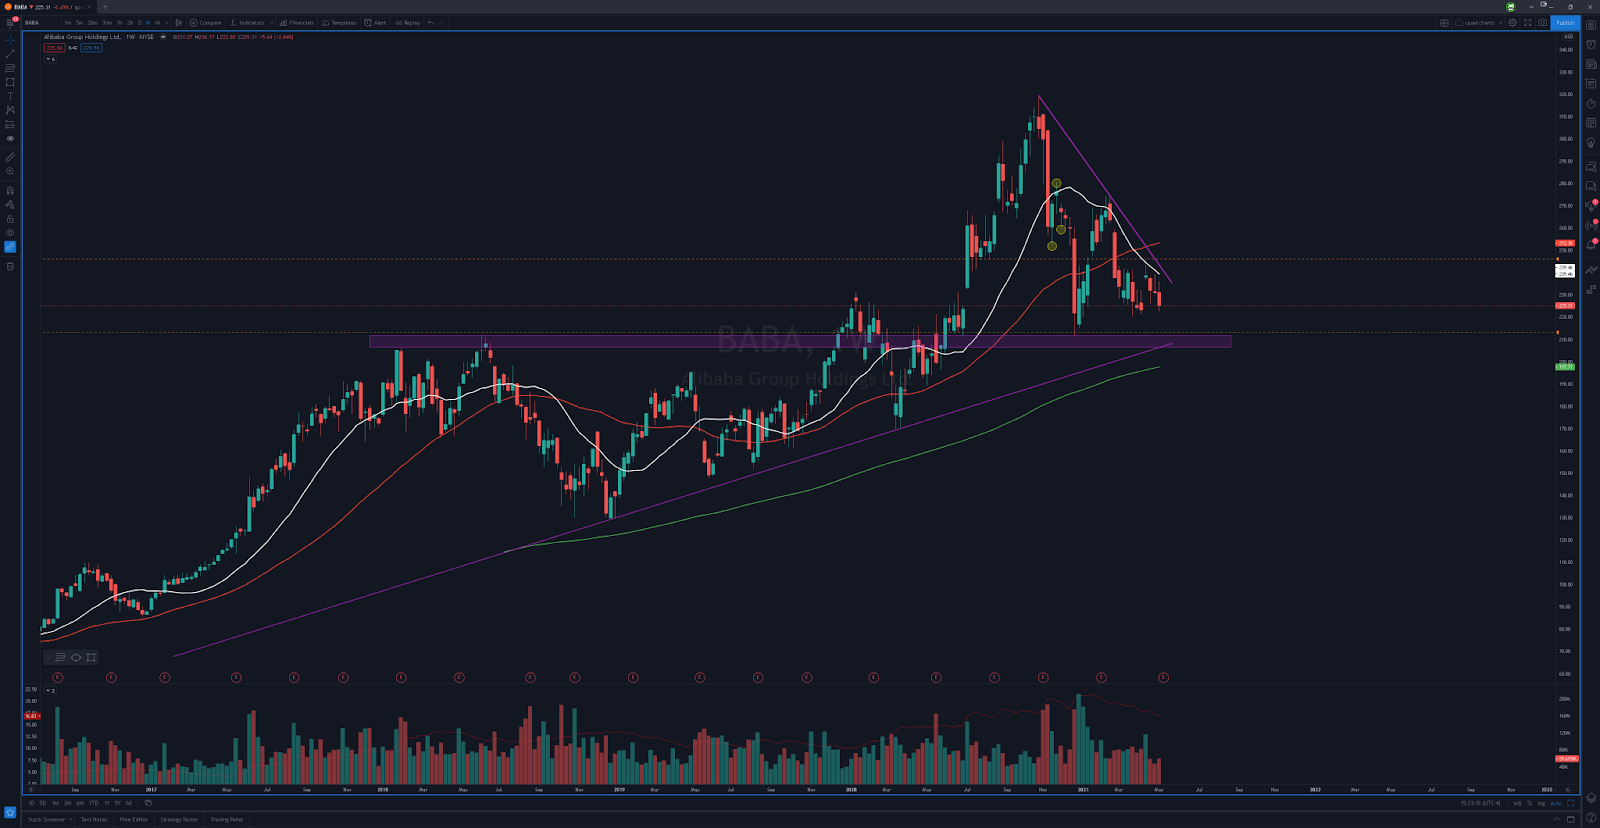
Task: Open the help question icon bottom-right
Action: tap(1591, 818)
